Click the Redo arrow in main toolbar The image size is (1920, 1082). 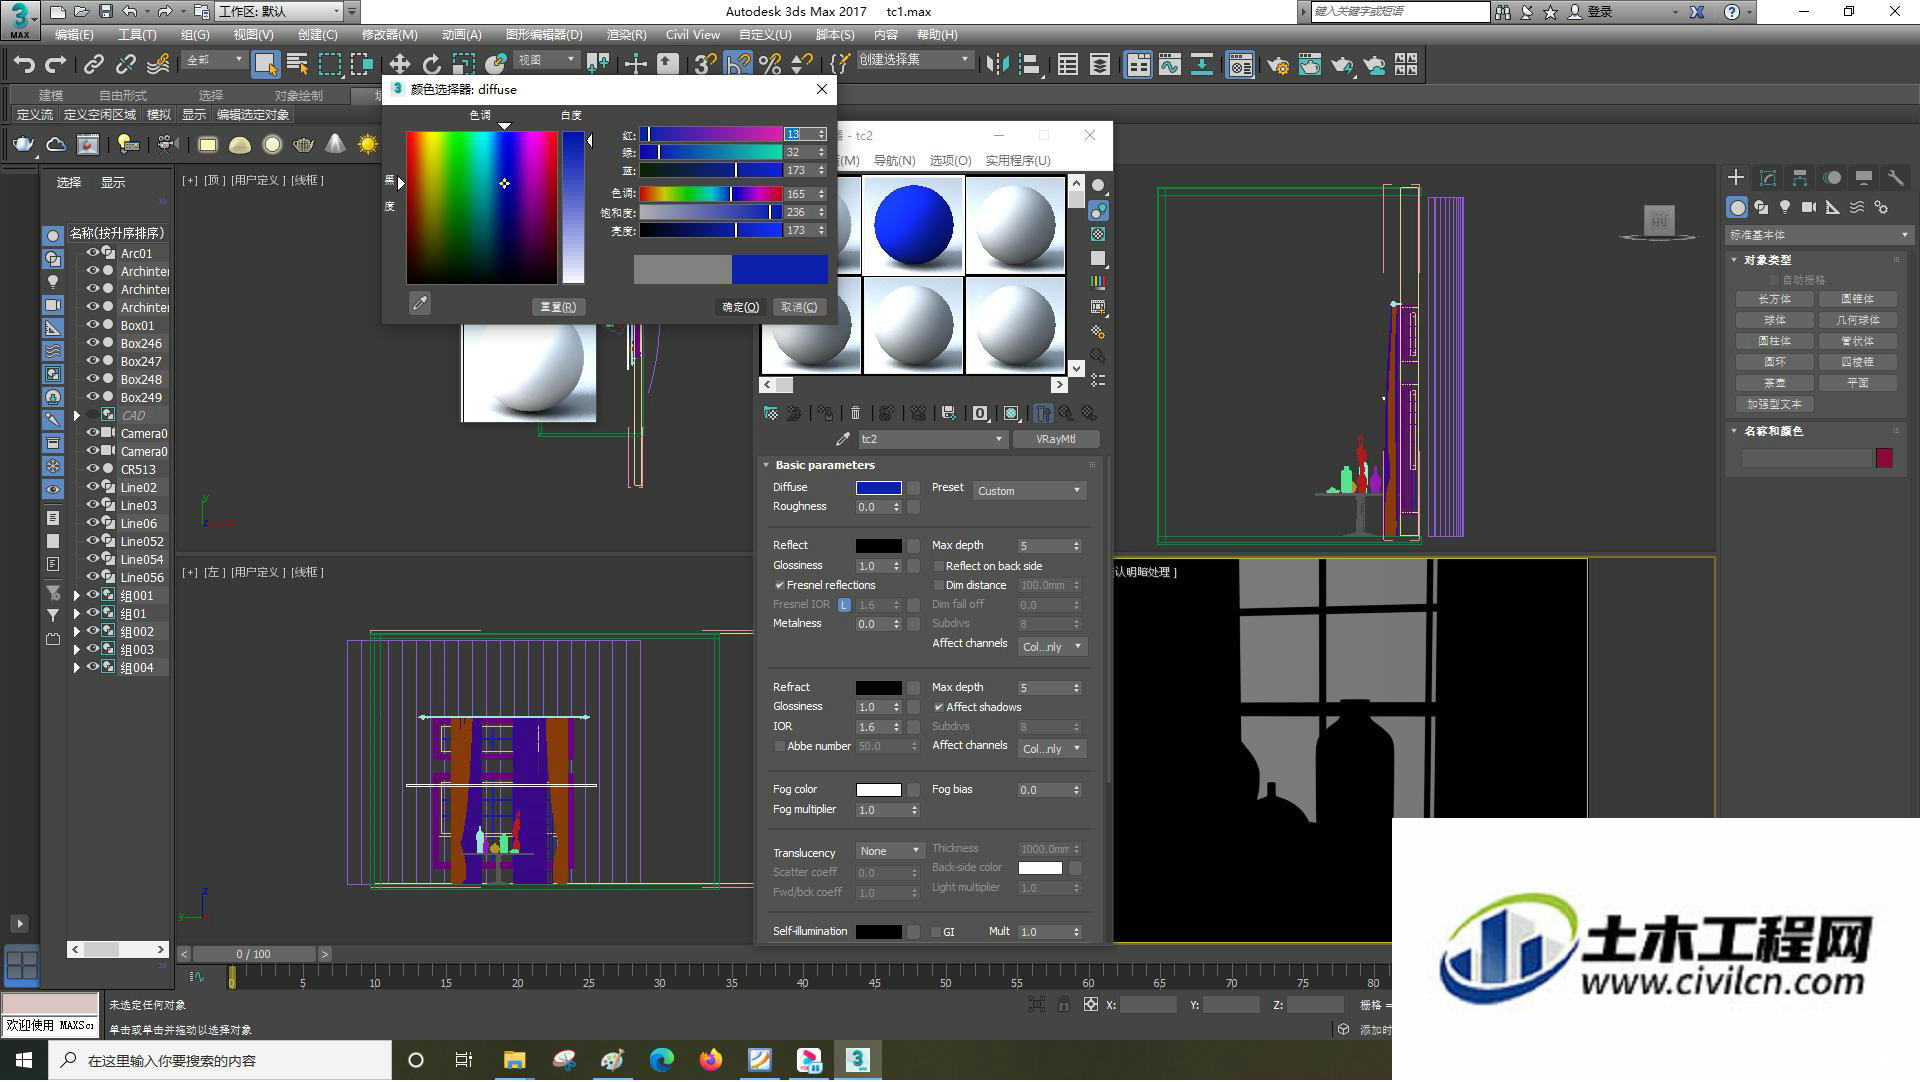click(x=56, y=65)
